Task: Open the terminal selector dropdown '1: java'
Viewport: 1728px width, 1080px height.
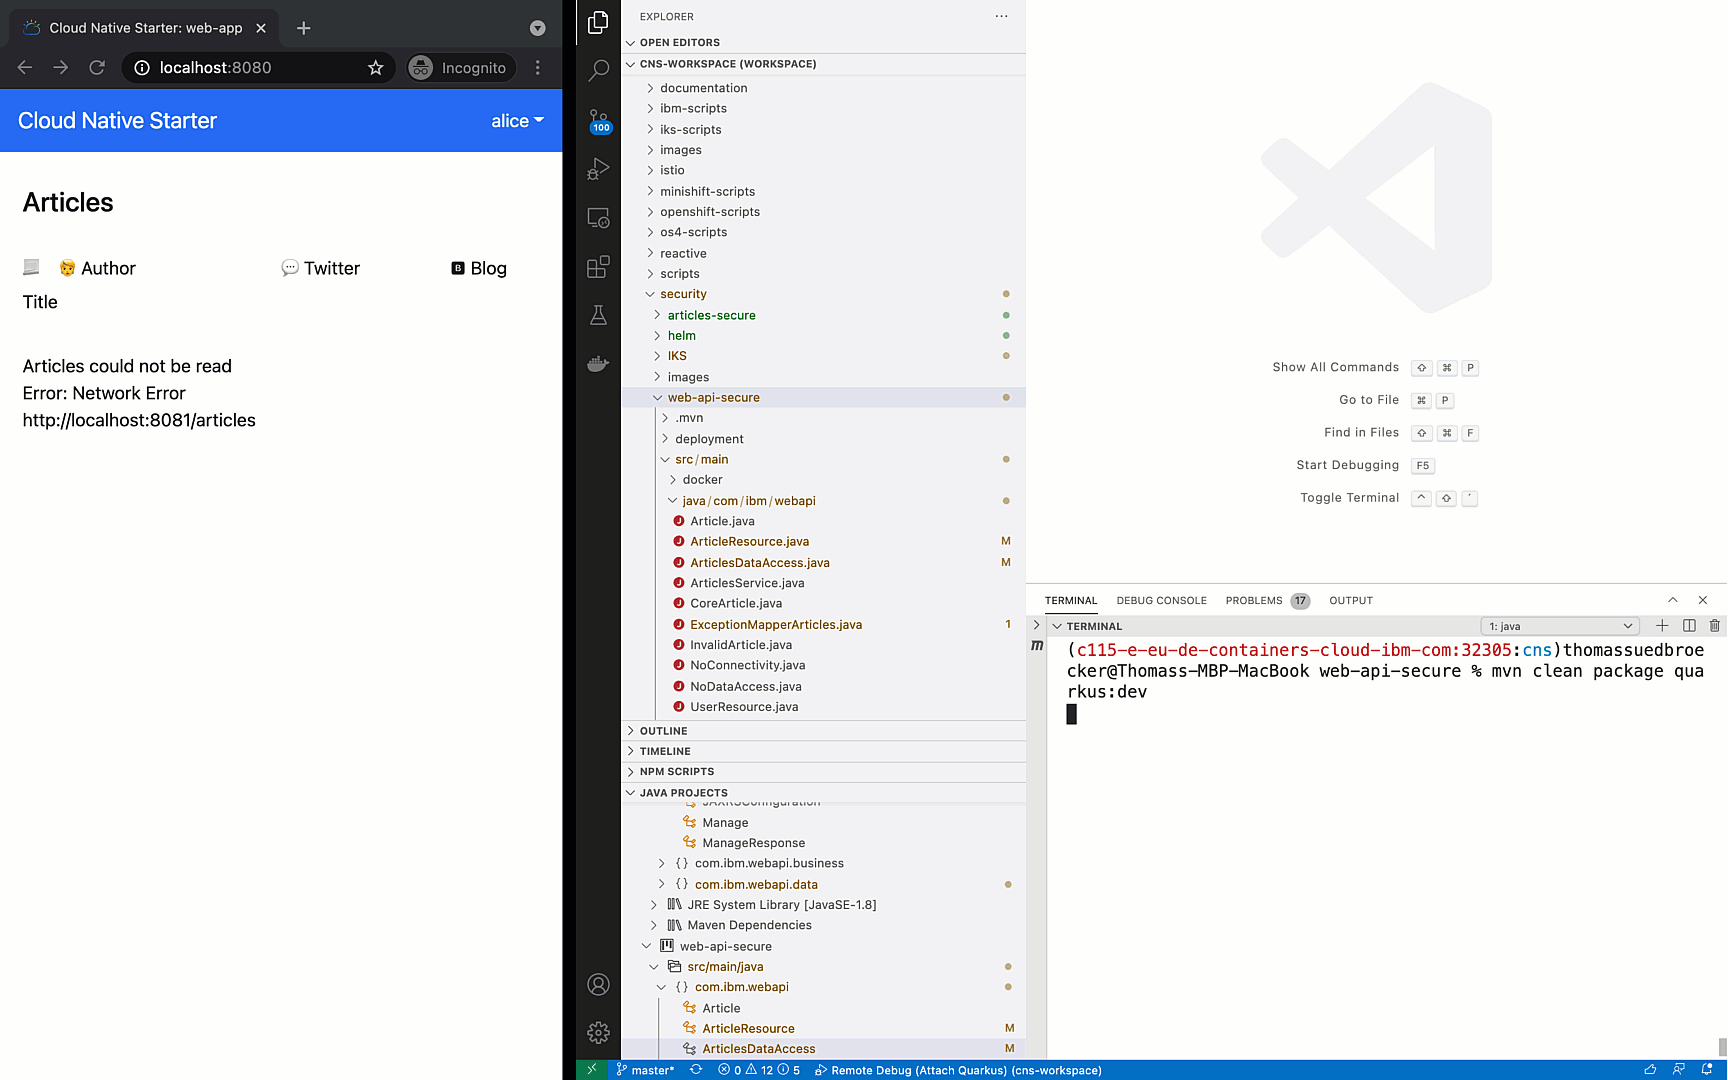Action: point(1560,626)
